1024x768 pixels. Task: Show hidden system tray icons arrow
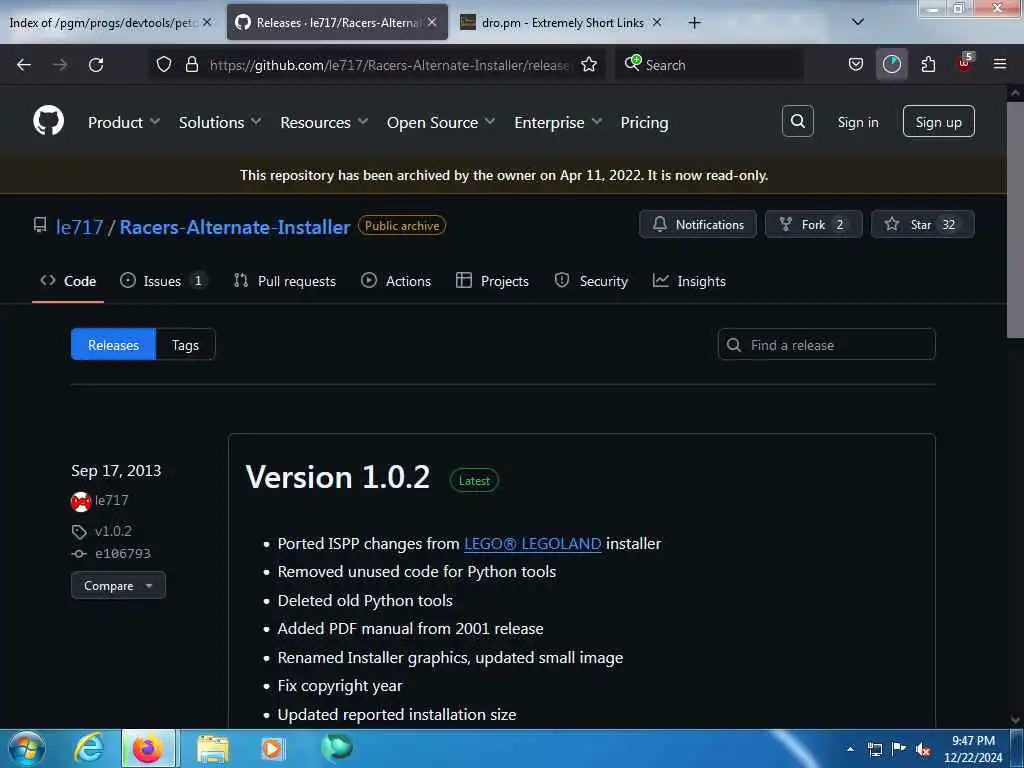(x=850, y=749)
